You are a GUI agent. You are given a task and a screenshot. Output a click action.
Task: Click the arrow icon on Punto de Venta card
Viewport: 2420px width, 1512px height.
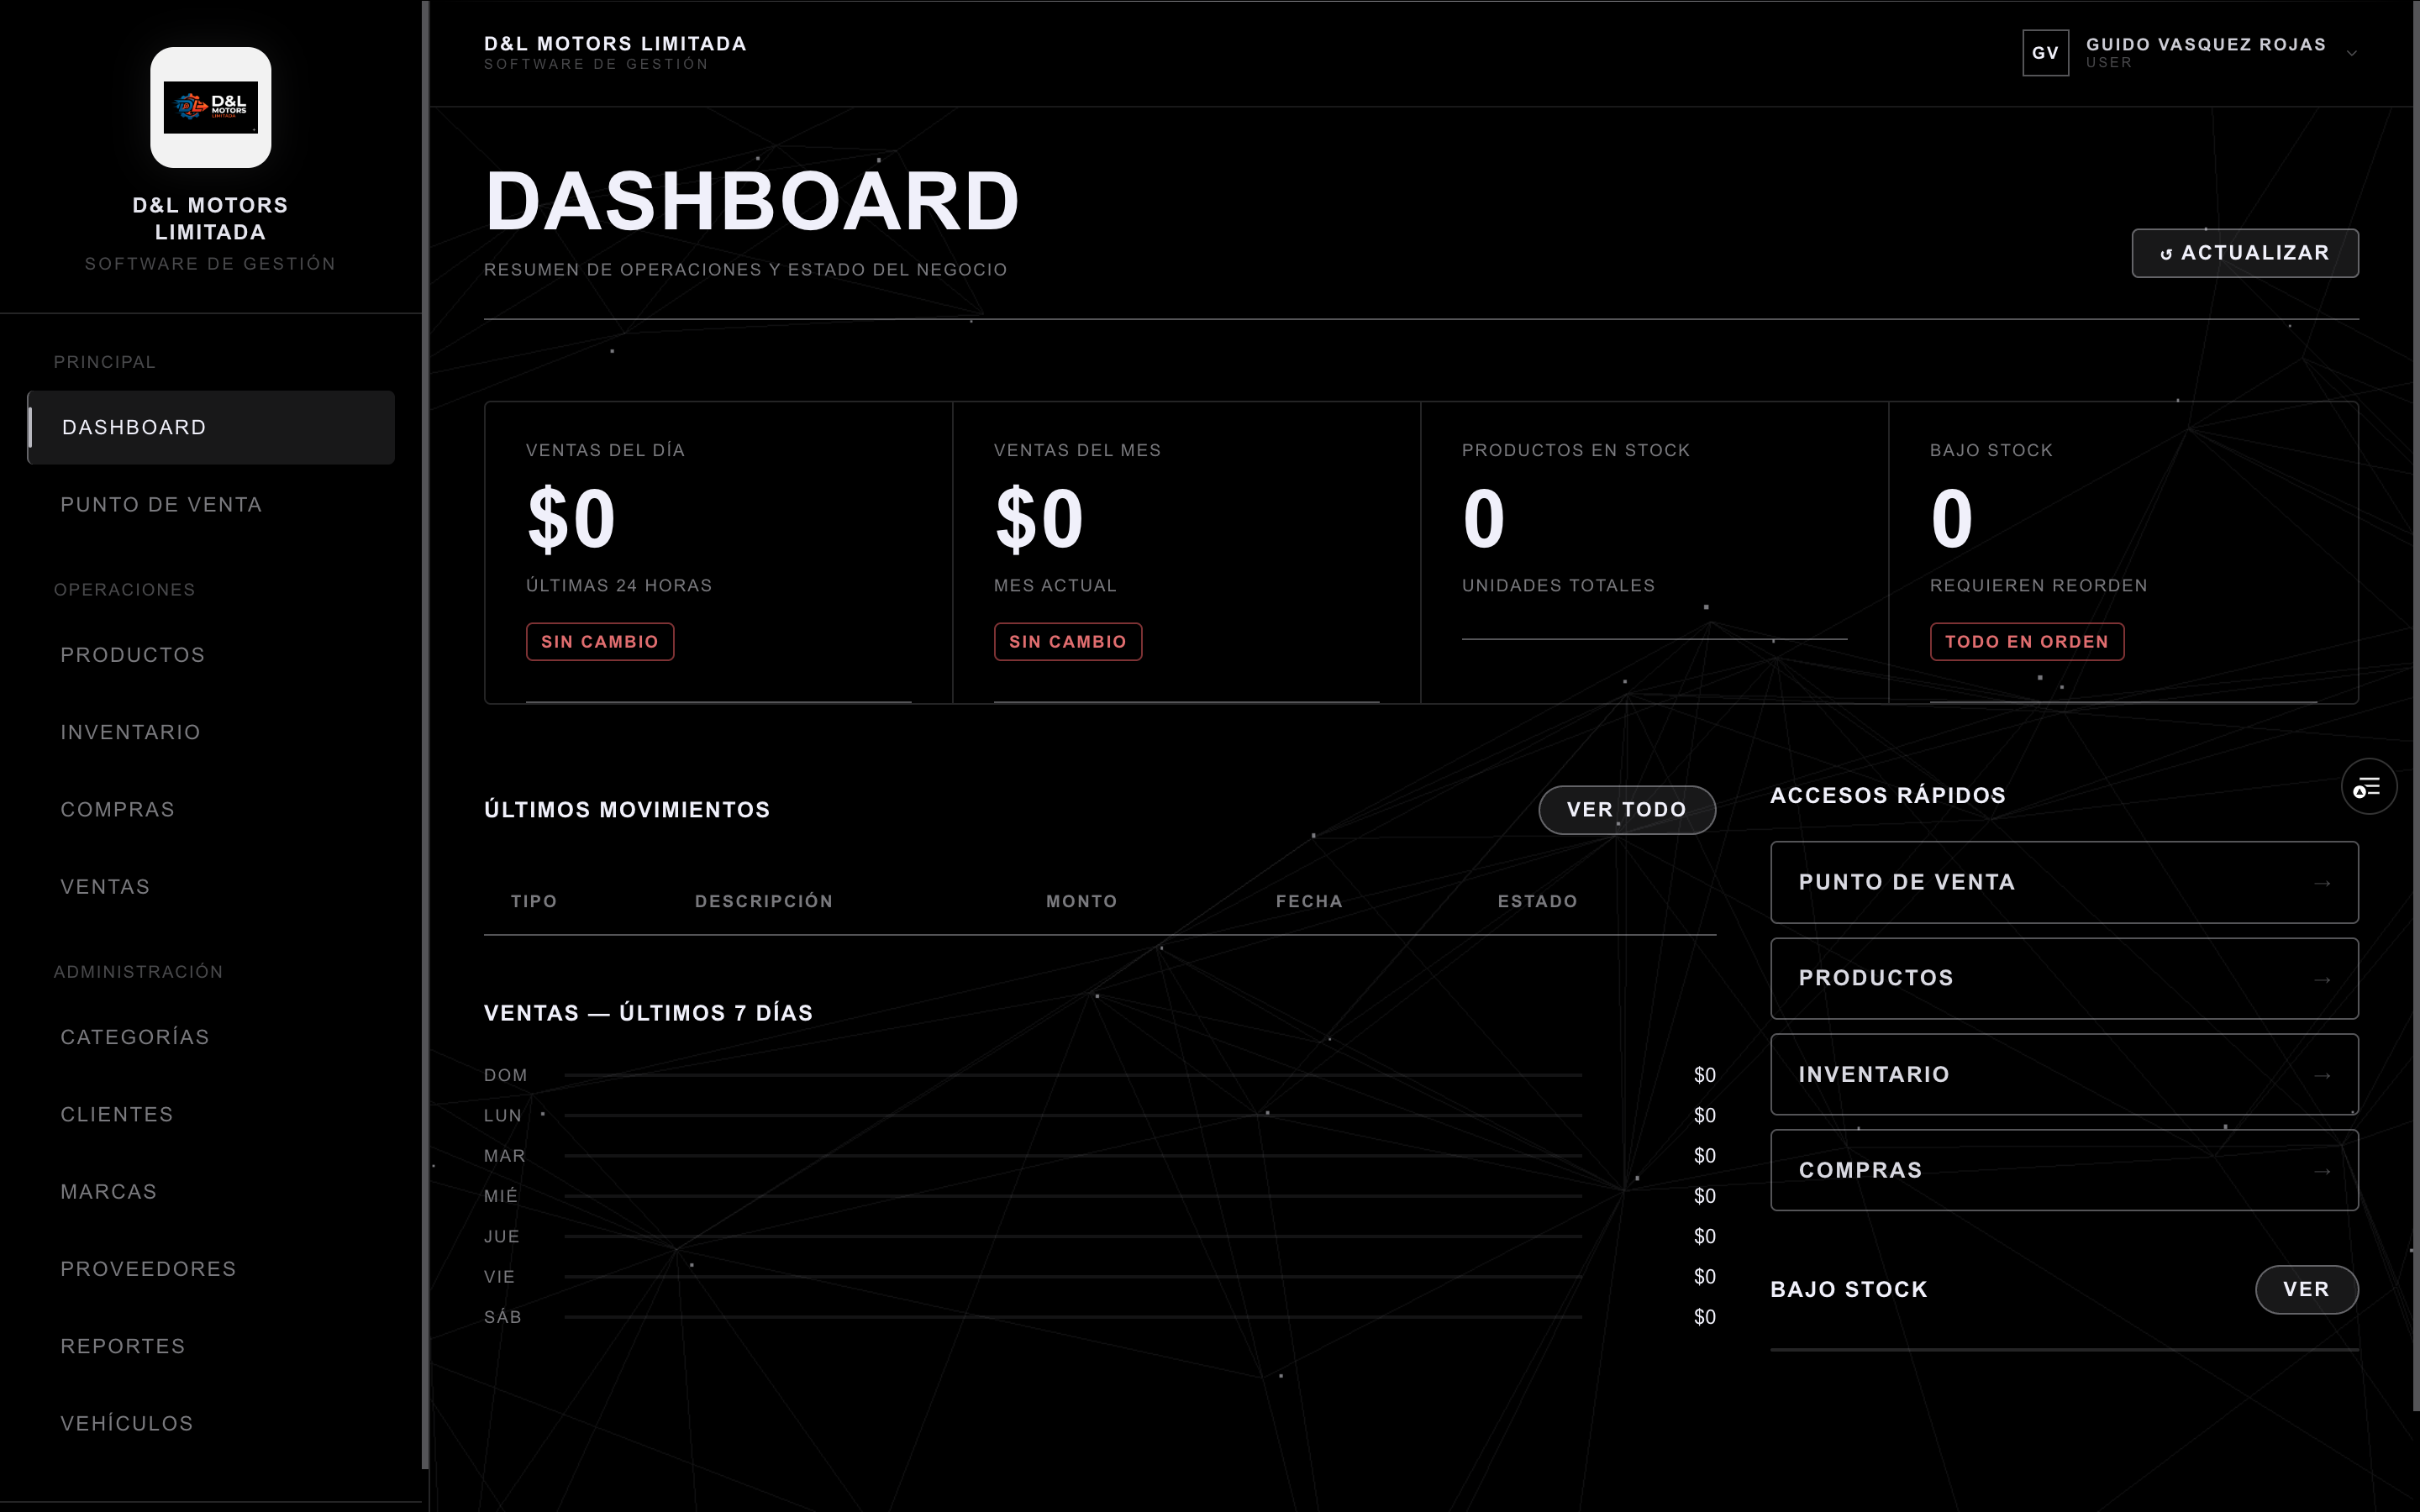(2322, 883)
